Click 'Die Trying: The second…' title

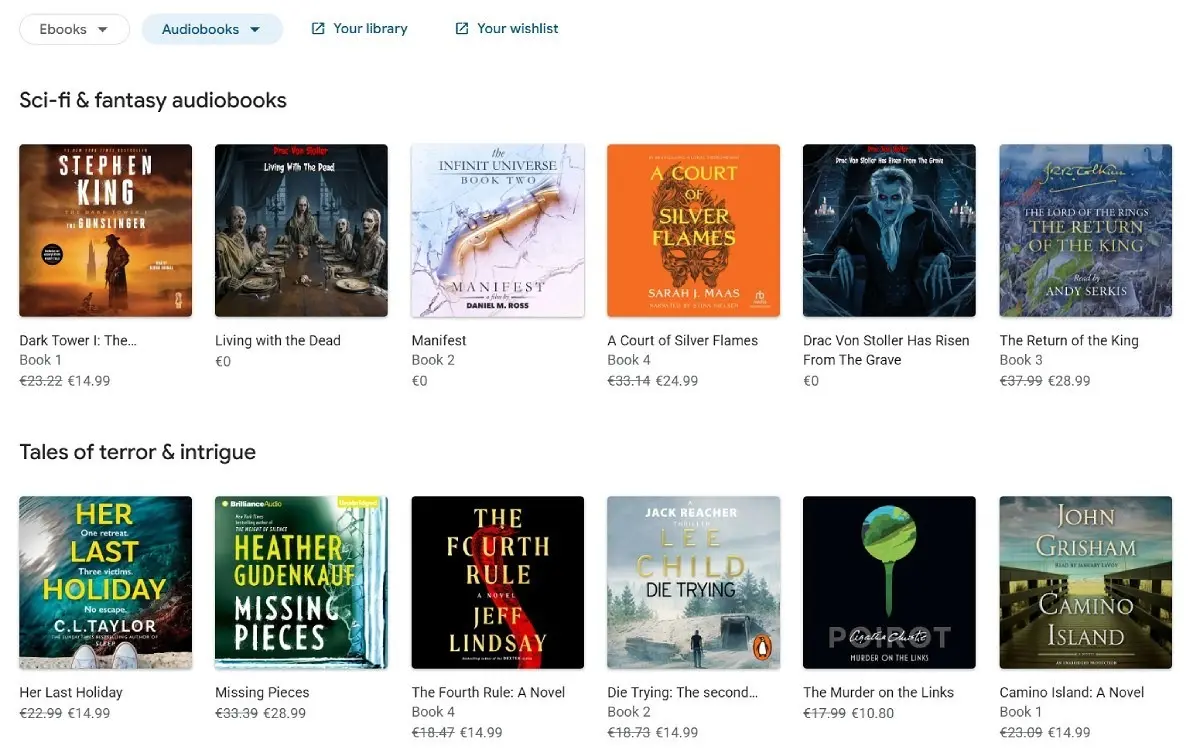tap(683, 693)
